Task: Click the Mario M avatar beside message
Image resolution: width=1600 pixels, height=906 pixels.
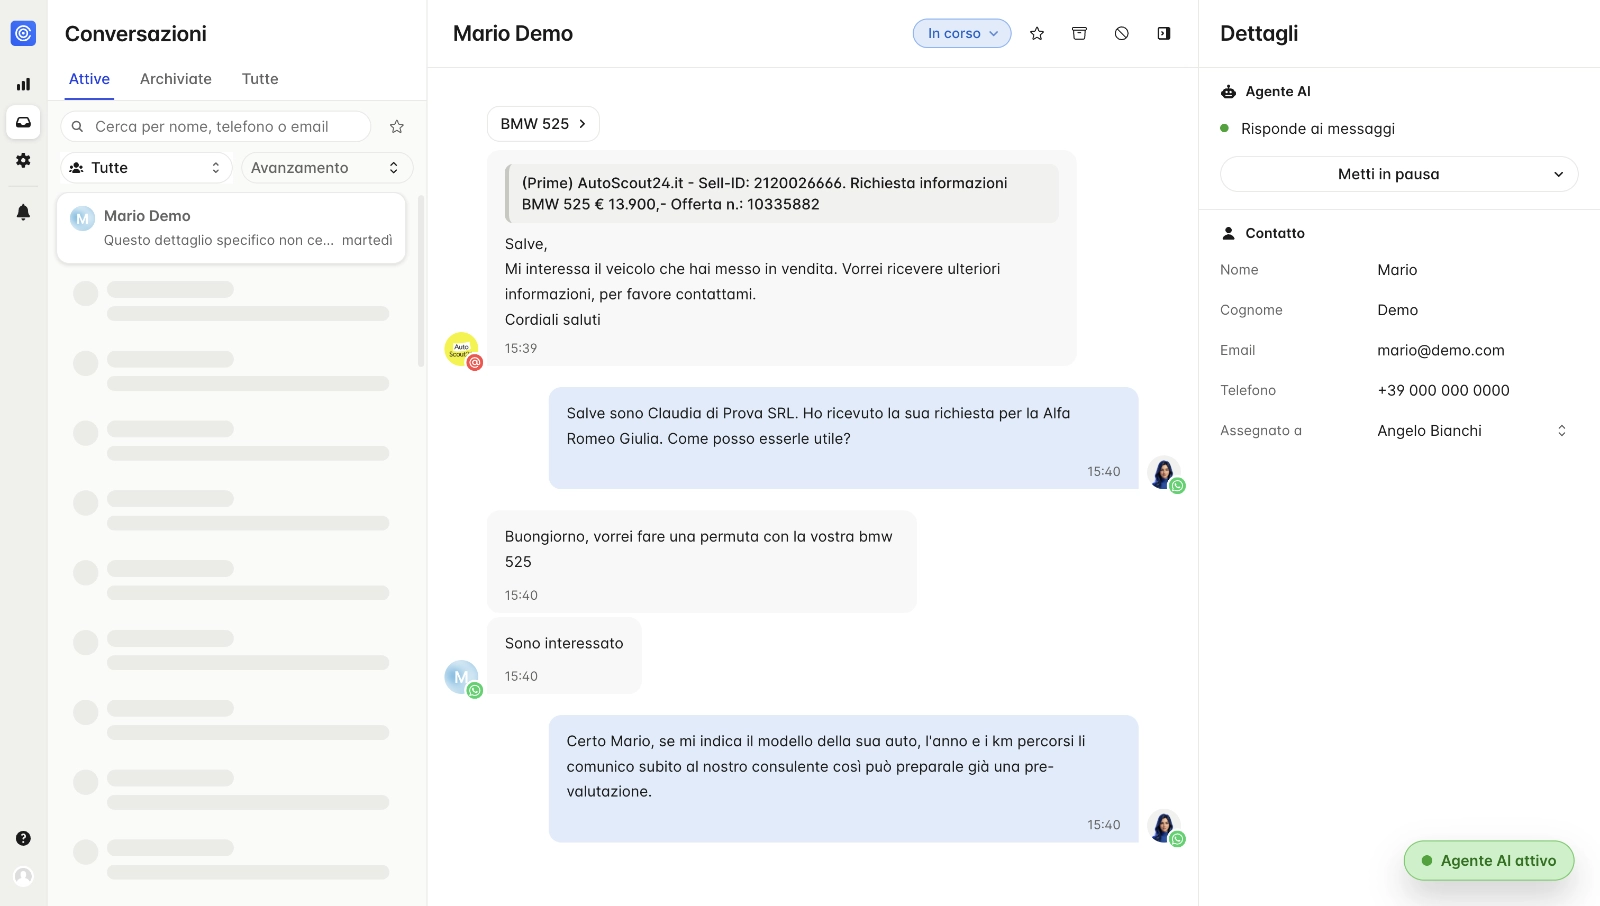Action: (462, 677)
